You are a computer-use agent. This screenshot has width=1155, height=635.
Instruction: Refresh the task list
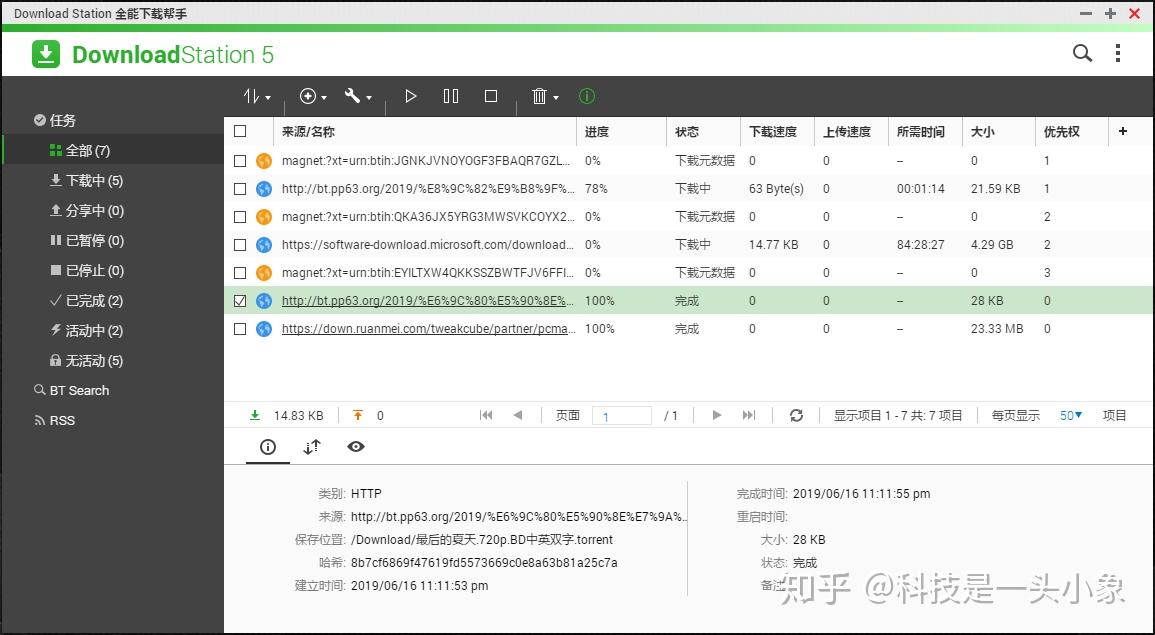coord(796,414)
